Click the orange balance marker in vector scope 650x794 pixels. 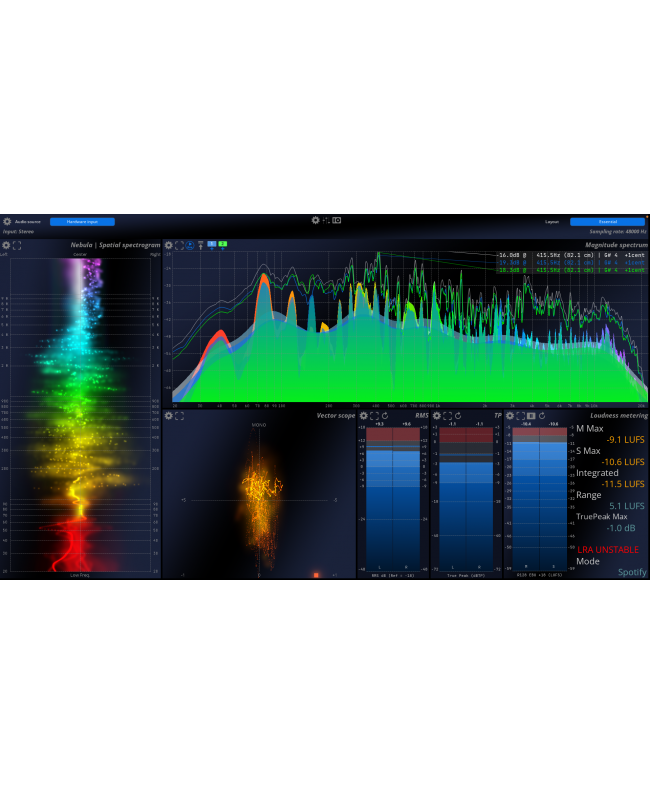coord(316,575)
